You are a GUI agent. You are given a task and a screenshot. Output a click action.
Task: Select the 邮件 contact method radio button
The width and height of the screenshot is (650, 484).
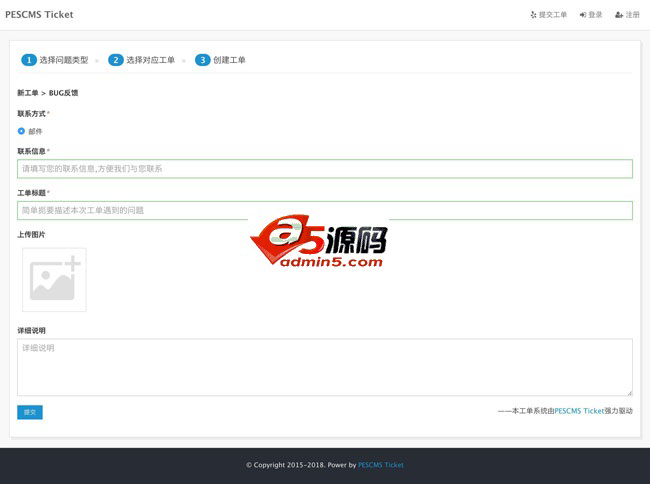tap(21, 131)
